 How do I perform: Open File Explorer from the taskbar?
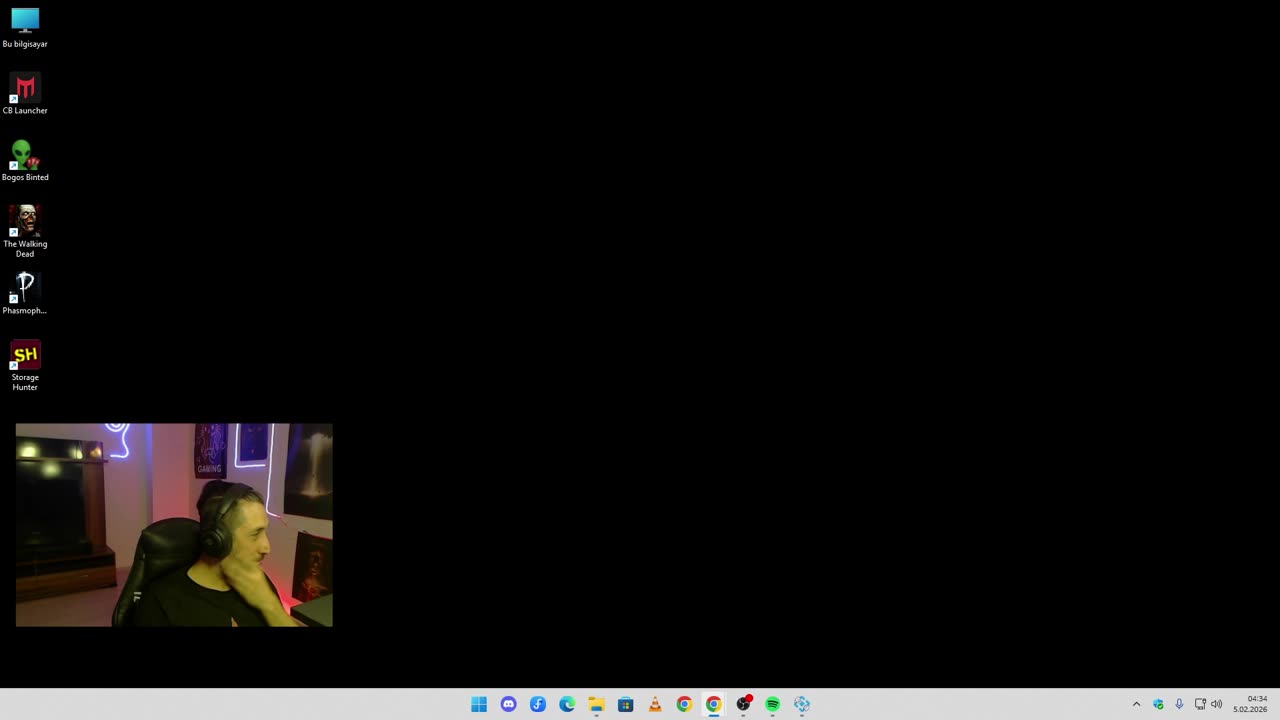pos(596,704)
